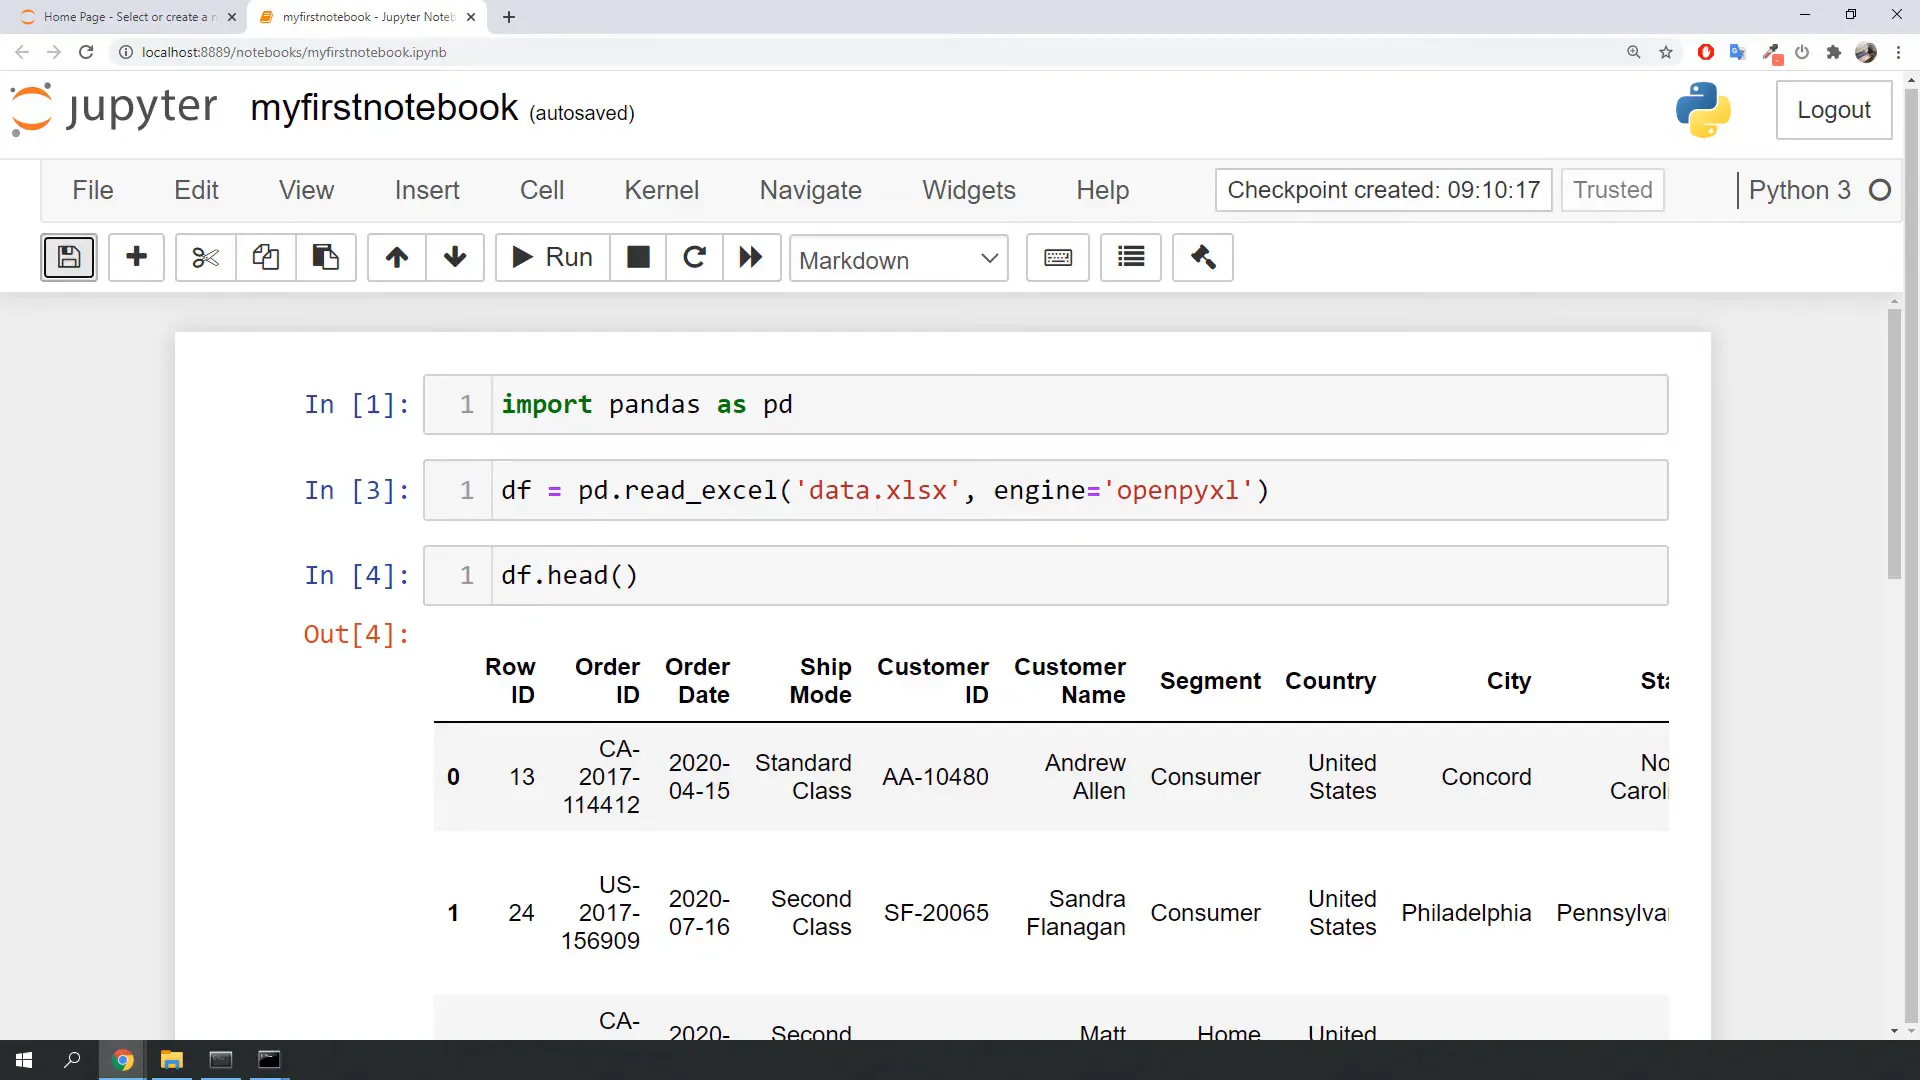Copy the selected cell
The width and height of the screenshot is (1920, 1080).
265,257
